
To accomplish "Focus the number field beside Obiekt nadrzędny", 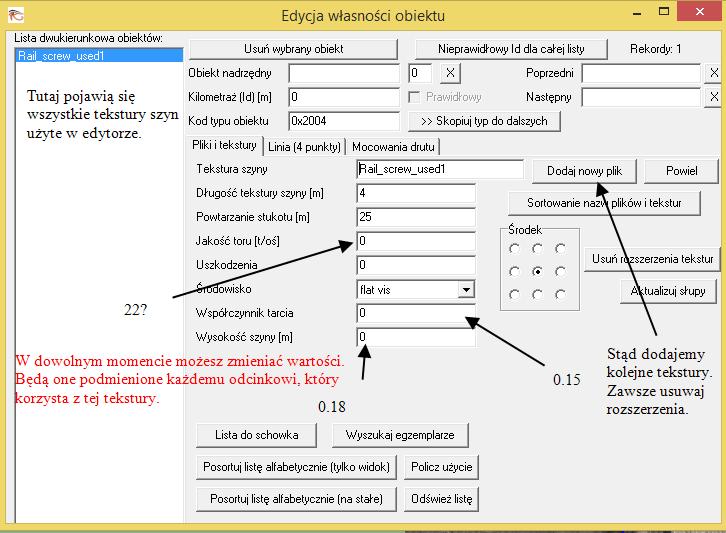I will (x=420, y=73).
